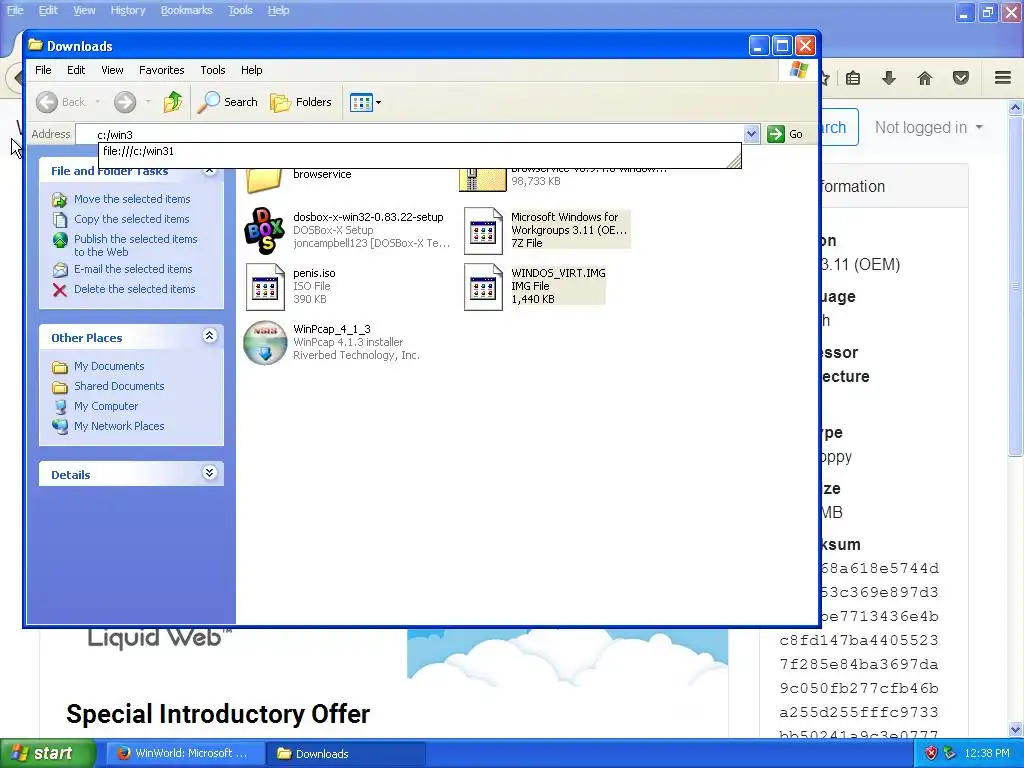1024x768 pixels.
Task: Open the Back history dropdown arrow
Action: click(x=98, y=102)
